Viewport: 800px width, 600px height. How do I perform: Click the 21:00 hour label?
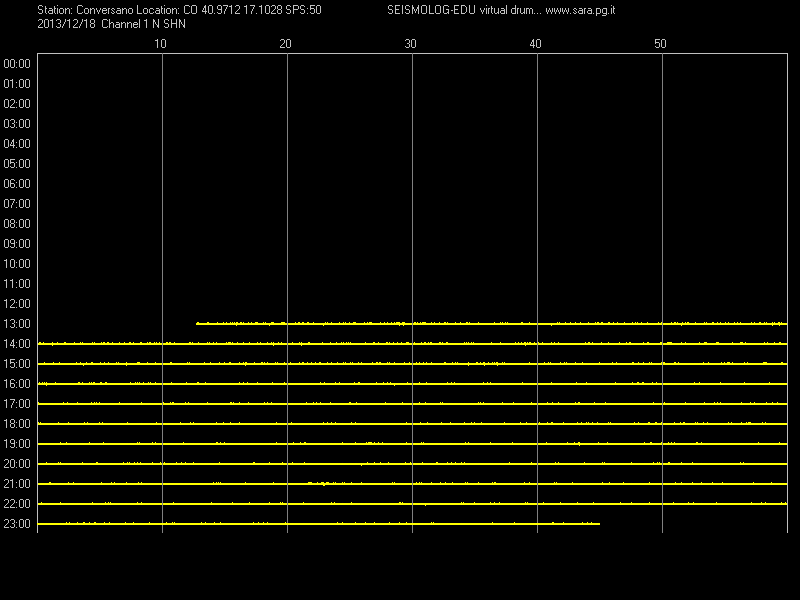pyautogui.click(x=17, y=484)
